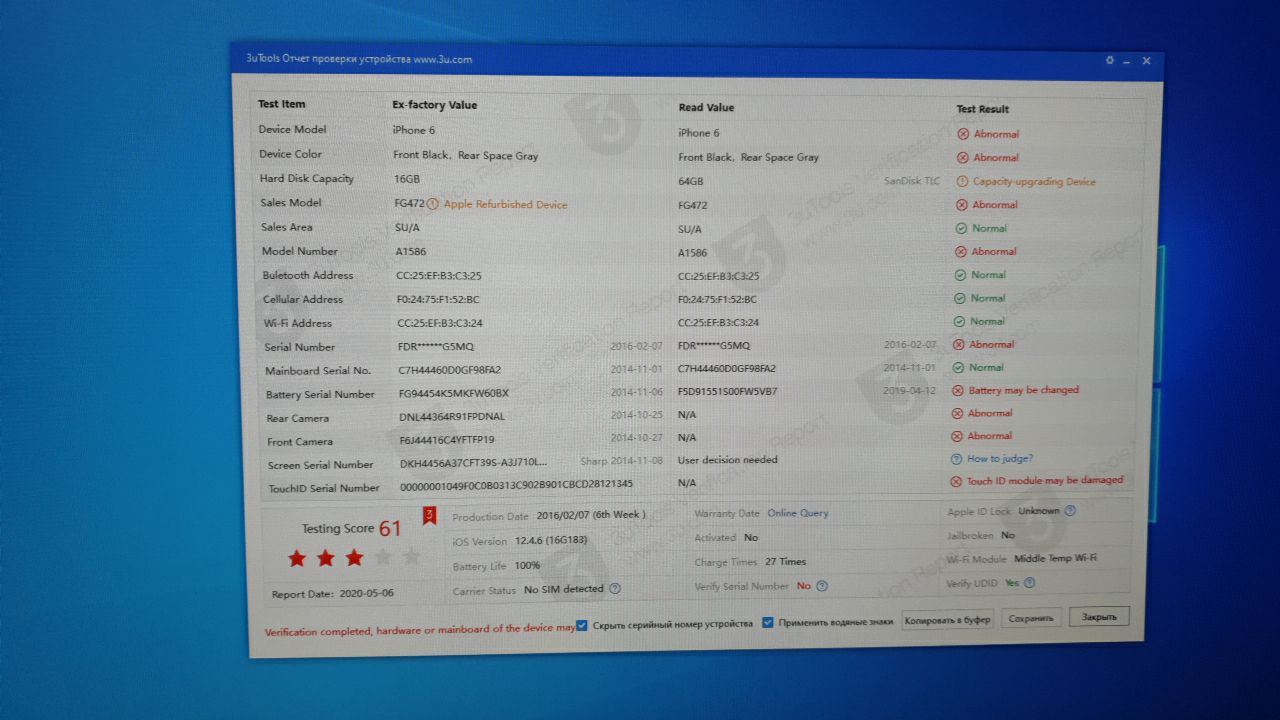Click the Testing Score 61 value
The width and height of the screenshot is (1280, 720).
coord(389,528)
